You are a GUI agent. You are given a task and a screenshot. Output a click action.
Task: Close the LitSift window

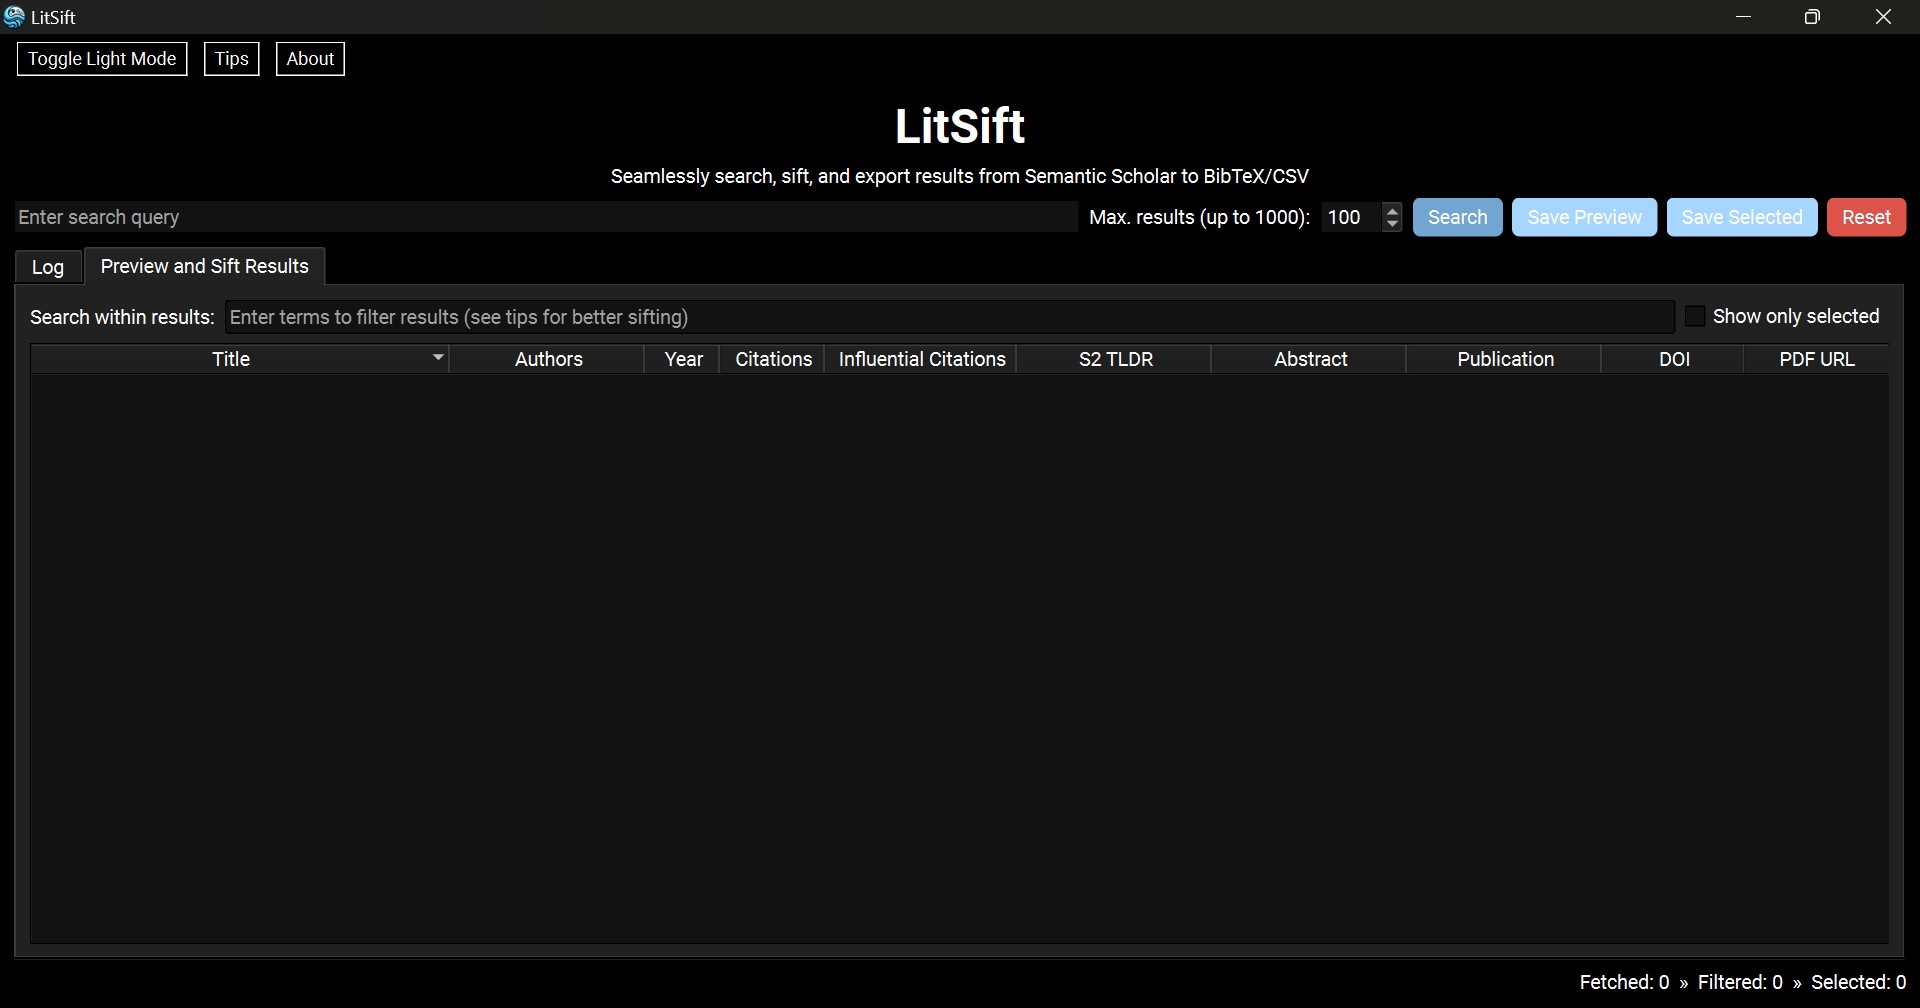pos(1883,17)
